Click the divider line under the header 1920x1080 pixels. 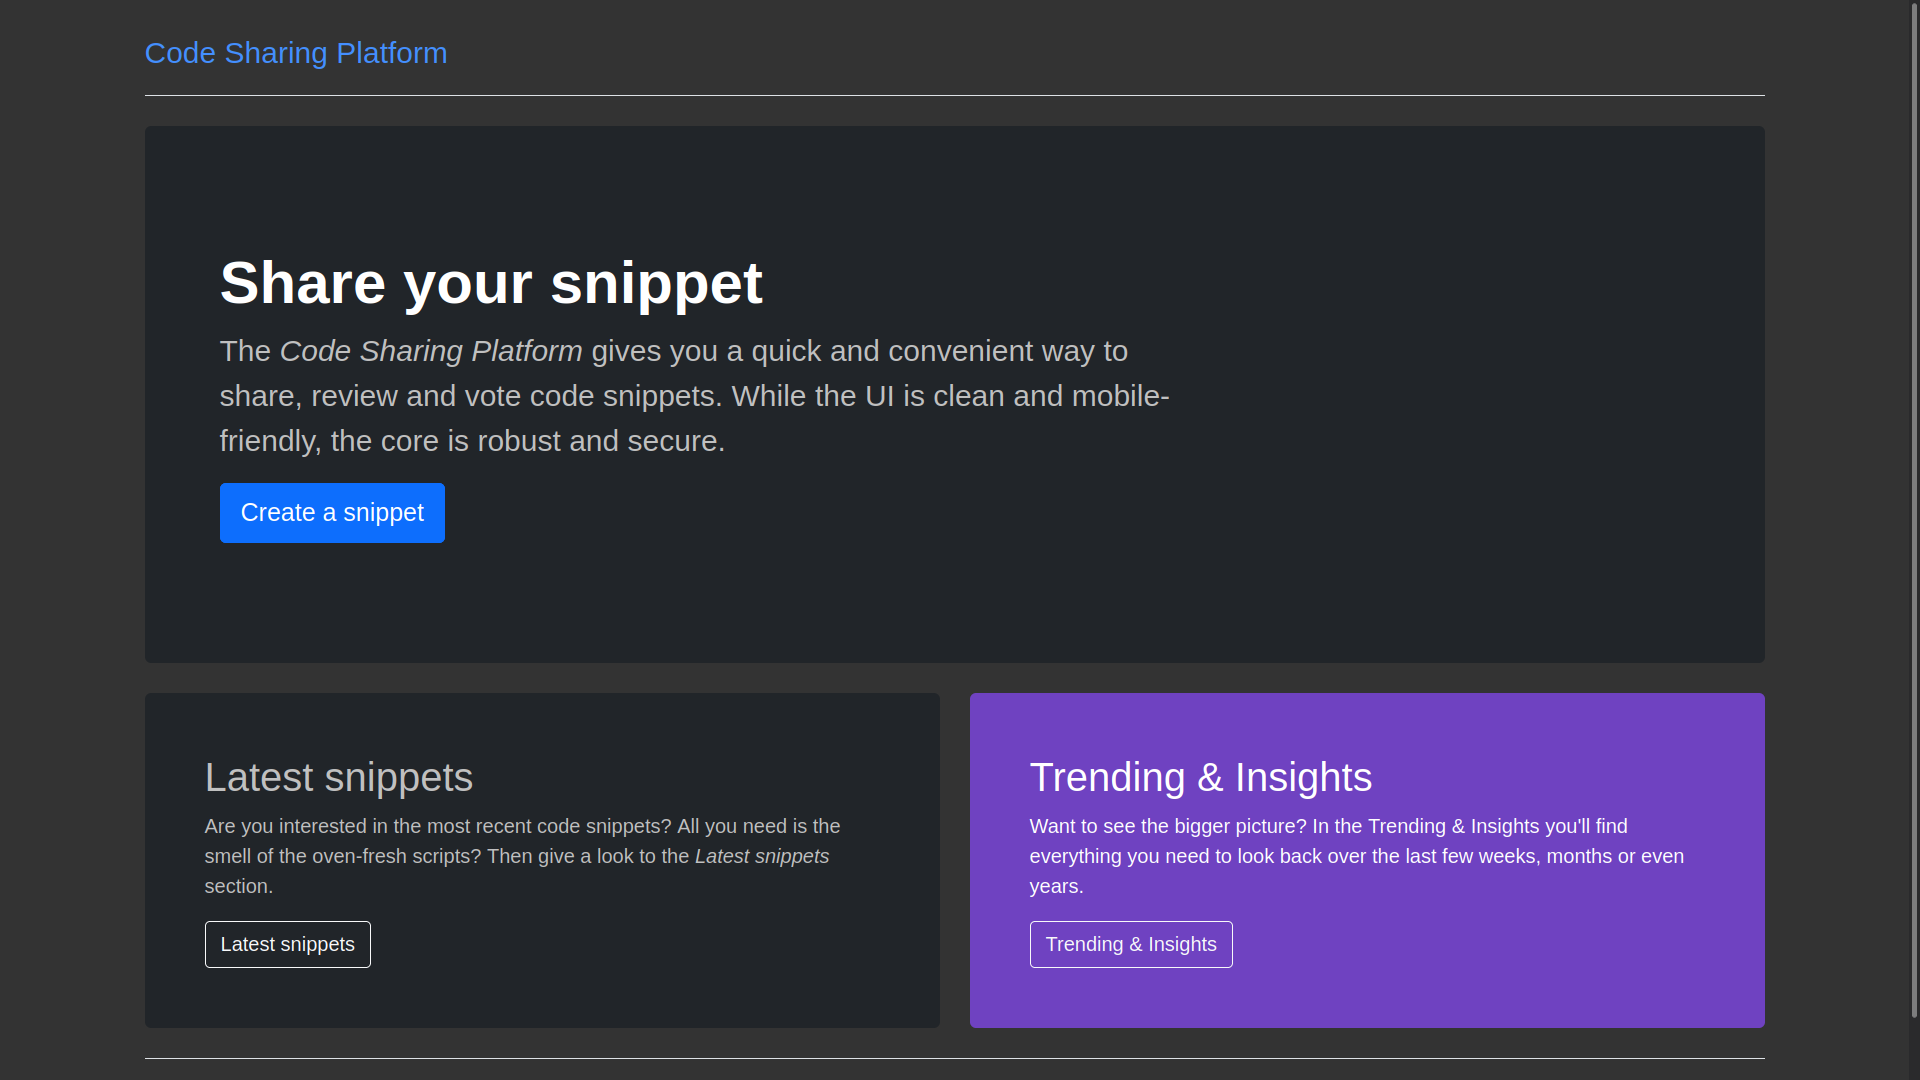[x=954, y=96]
